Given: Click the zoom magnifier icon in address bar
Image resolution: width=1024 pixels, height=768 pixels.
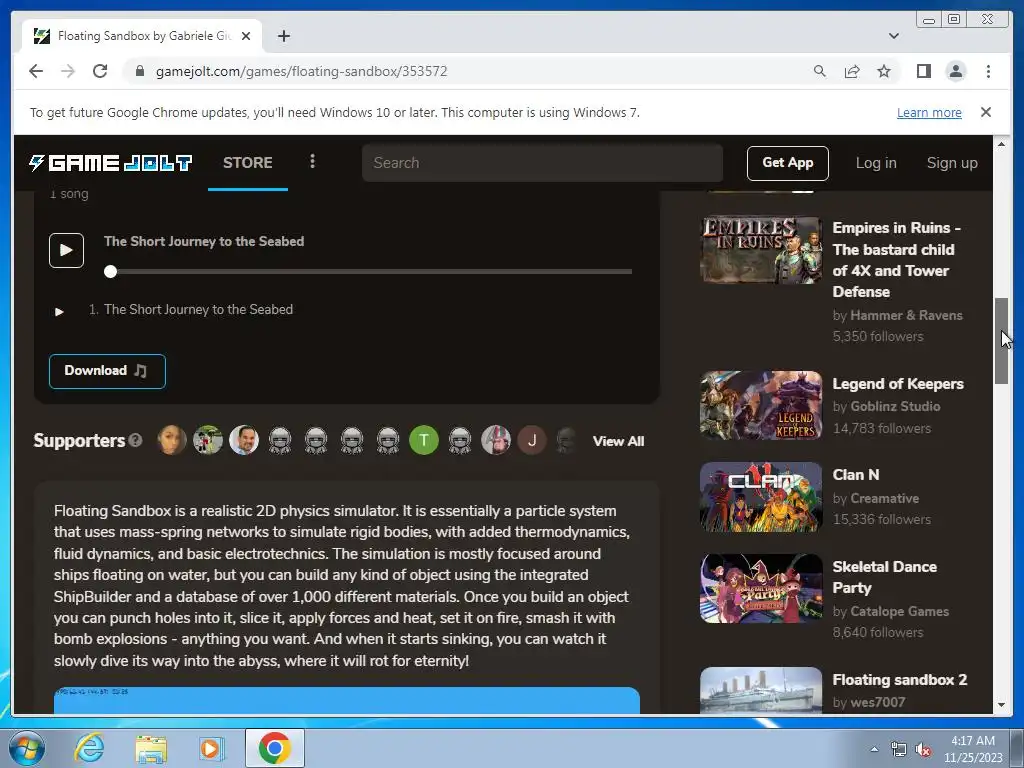Looking at the screenshot, I should point(820,71).
